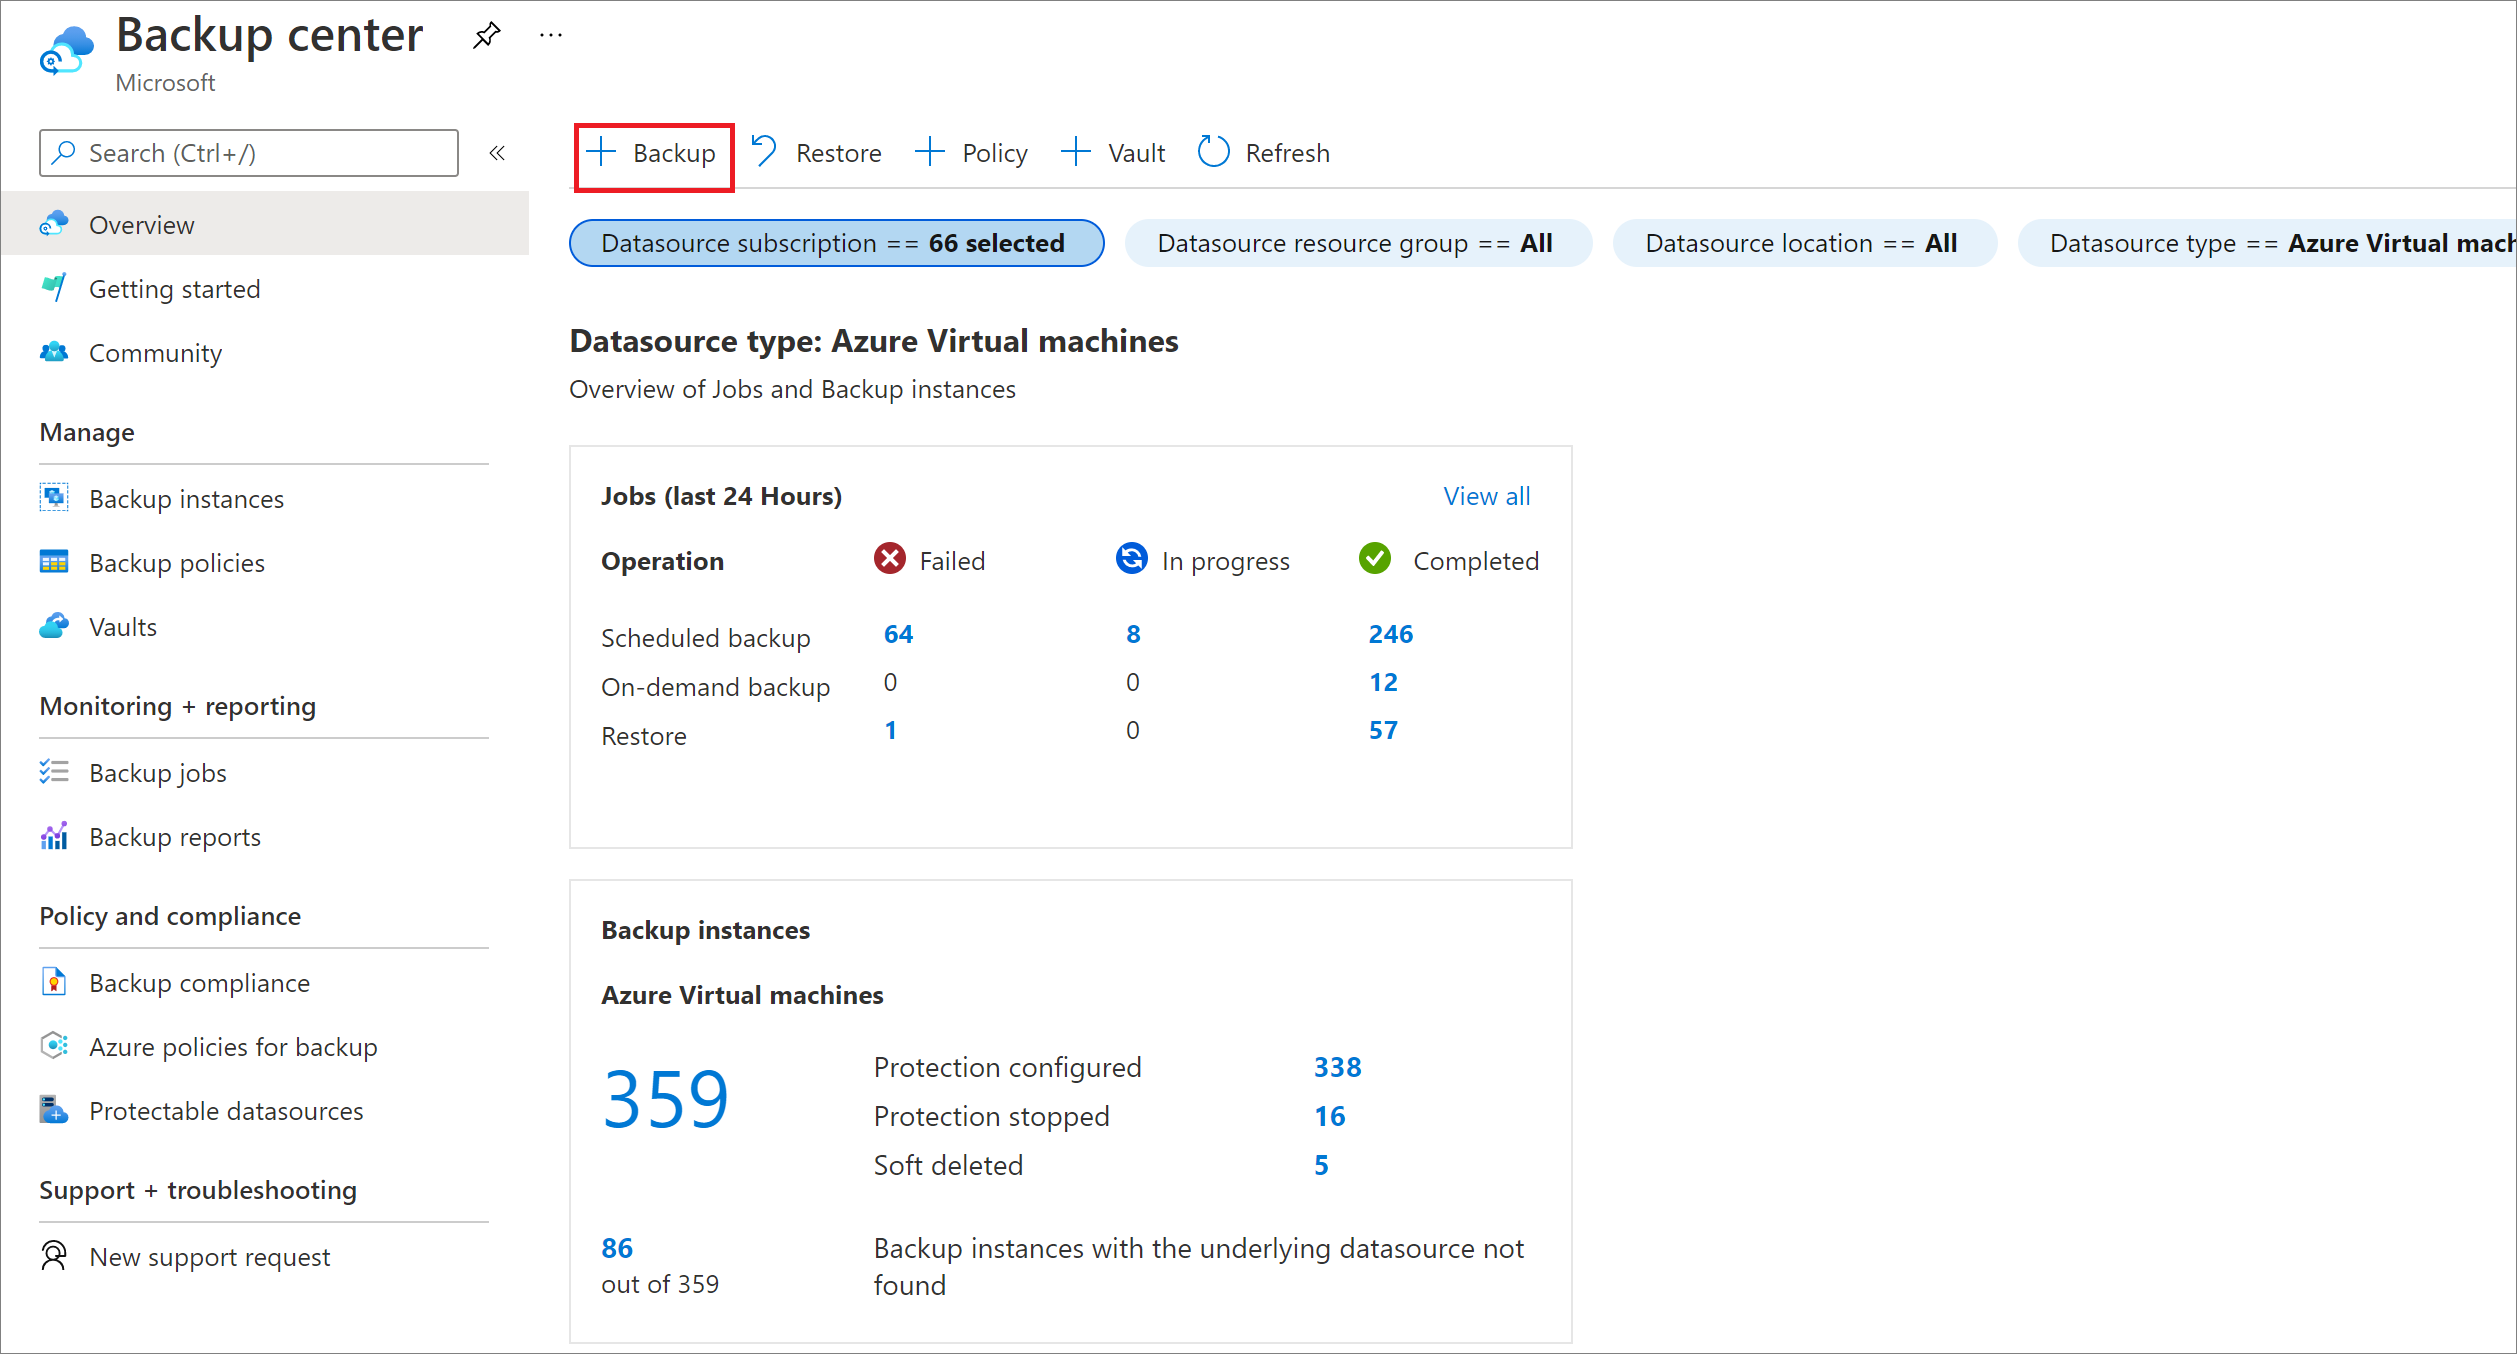Click the Backup compliance policy icon

tap(53, 982)
